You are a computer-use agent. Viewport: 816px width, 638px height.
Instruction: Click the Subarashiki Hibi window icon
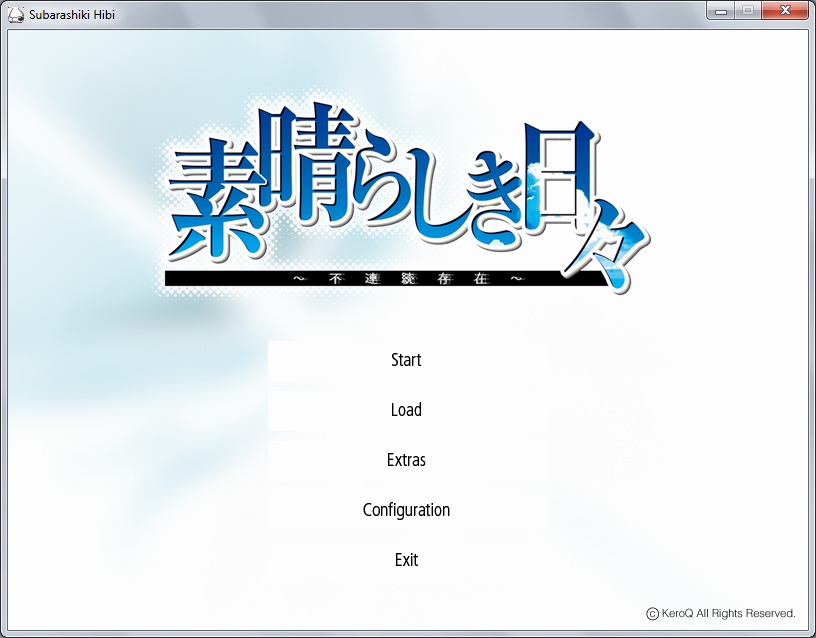tap(16, 15)
